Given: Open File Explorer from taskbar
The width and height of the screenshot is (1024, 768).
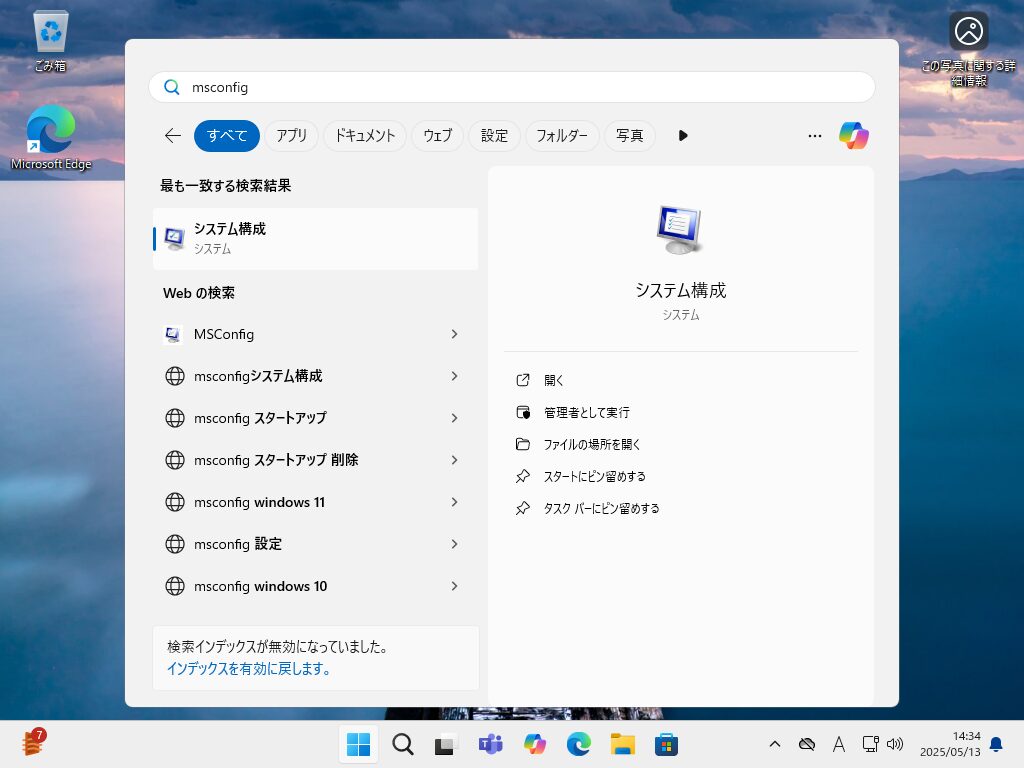Looking at the screenshot, I should 622,744.
